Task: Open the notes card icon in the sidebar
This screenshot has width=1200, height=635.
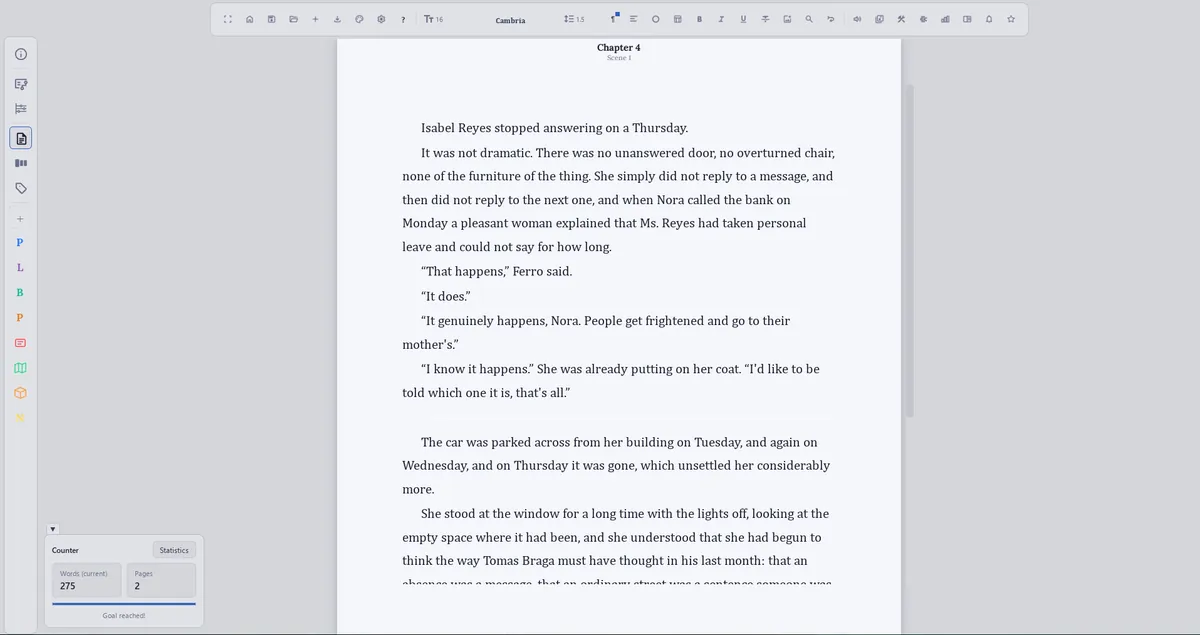Action: 21,84
